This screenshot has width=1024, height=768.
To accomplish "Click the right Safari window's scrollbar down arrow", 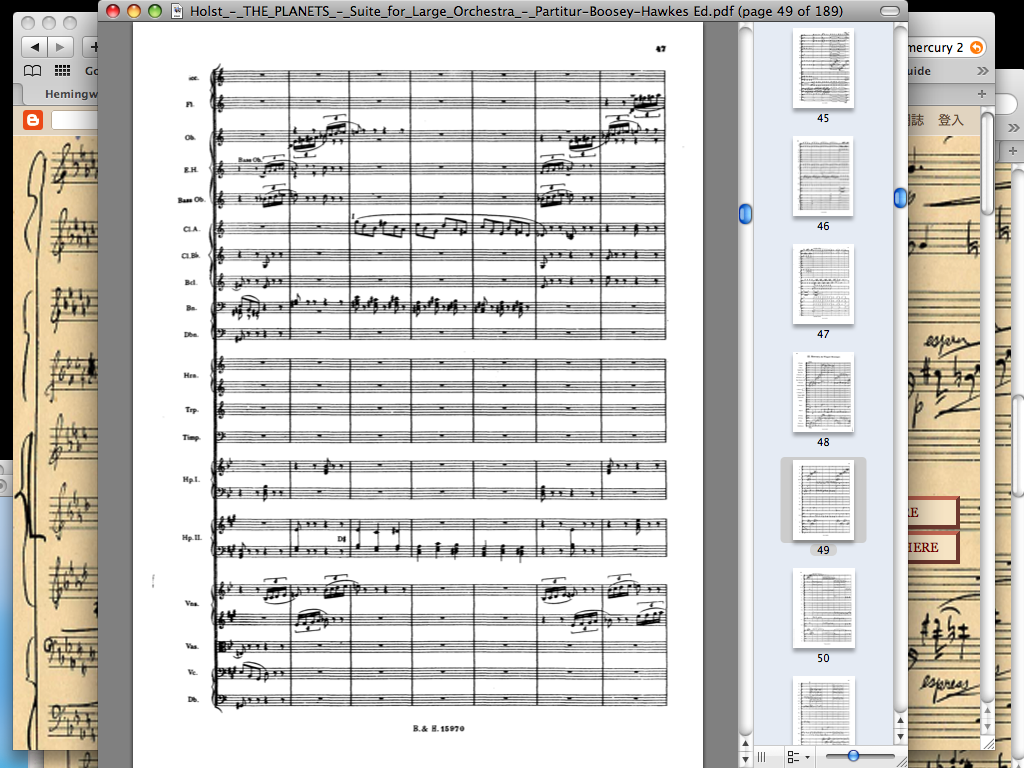I will [x=987, y=726].
